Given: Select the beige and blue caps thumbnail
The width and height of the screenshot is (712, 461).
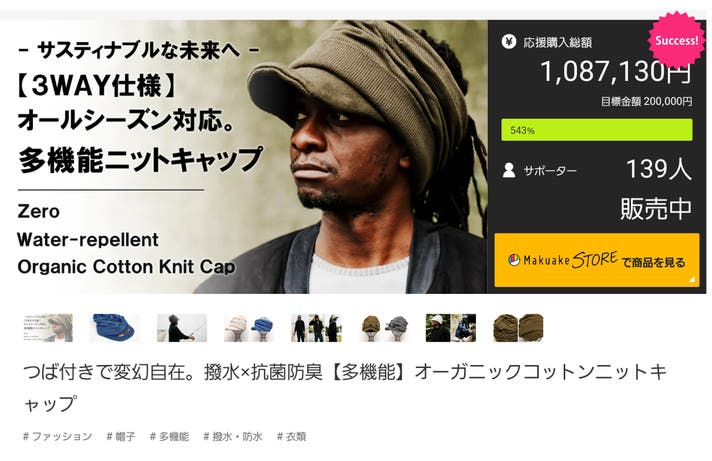Looking at the screenshot, I should click(x=249, y=327).
